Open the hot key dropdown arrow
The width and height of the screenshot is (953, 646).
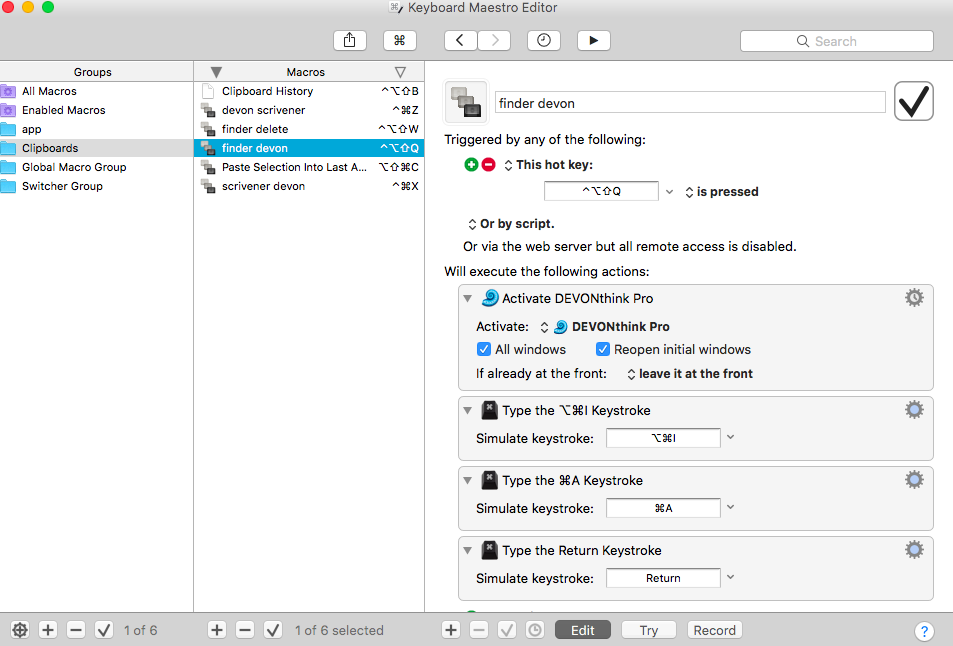669,191
